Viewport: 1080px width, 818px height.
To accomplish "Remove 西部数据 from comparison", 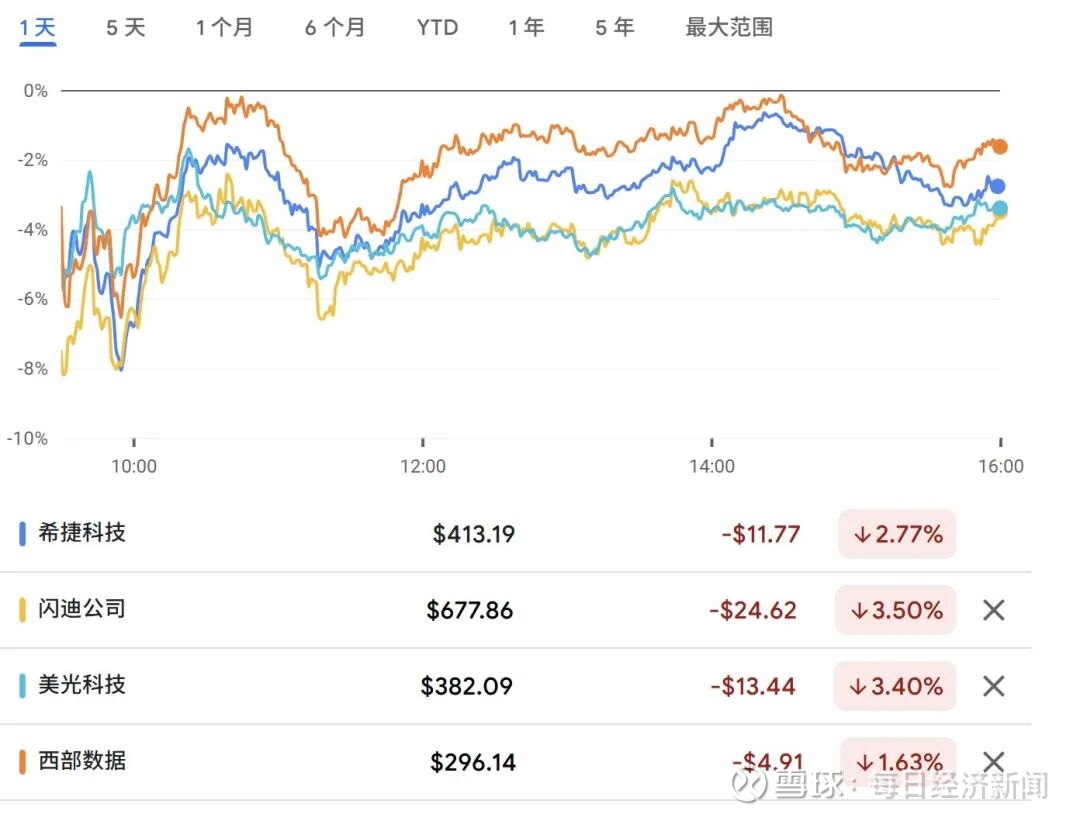I will tap(993, 762).
